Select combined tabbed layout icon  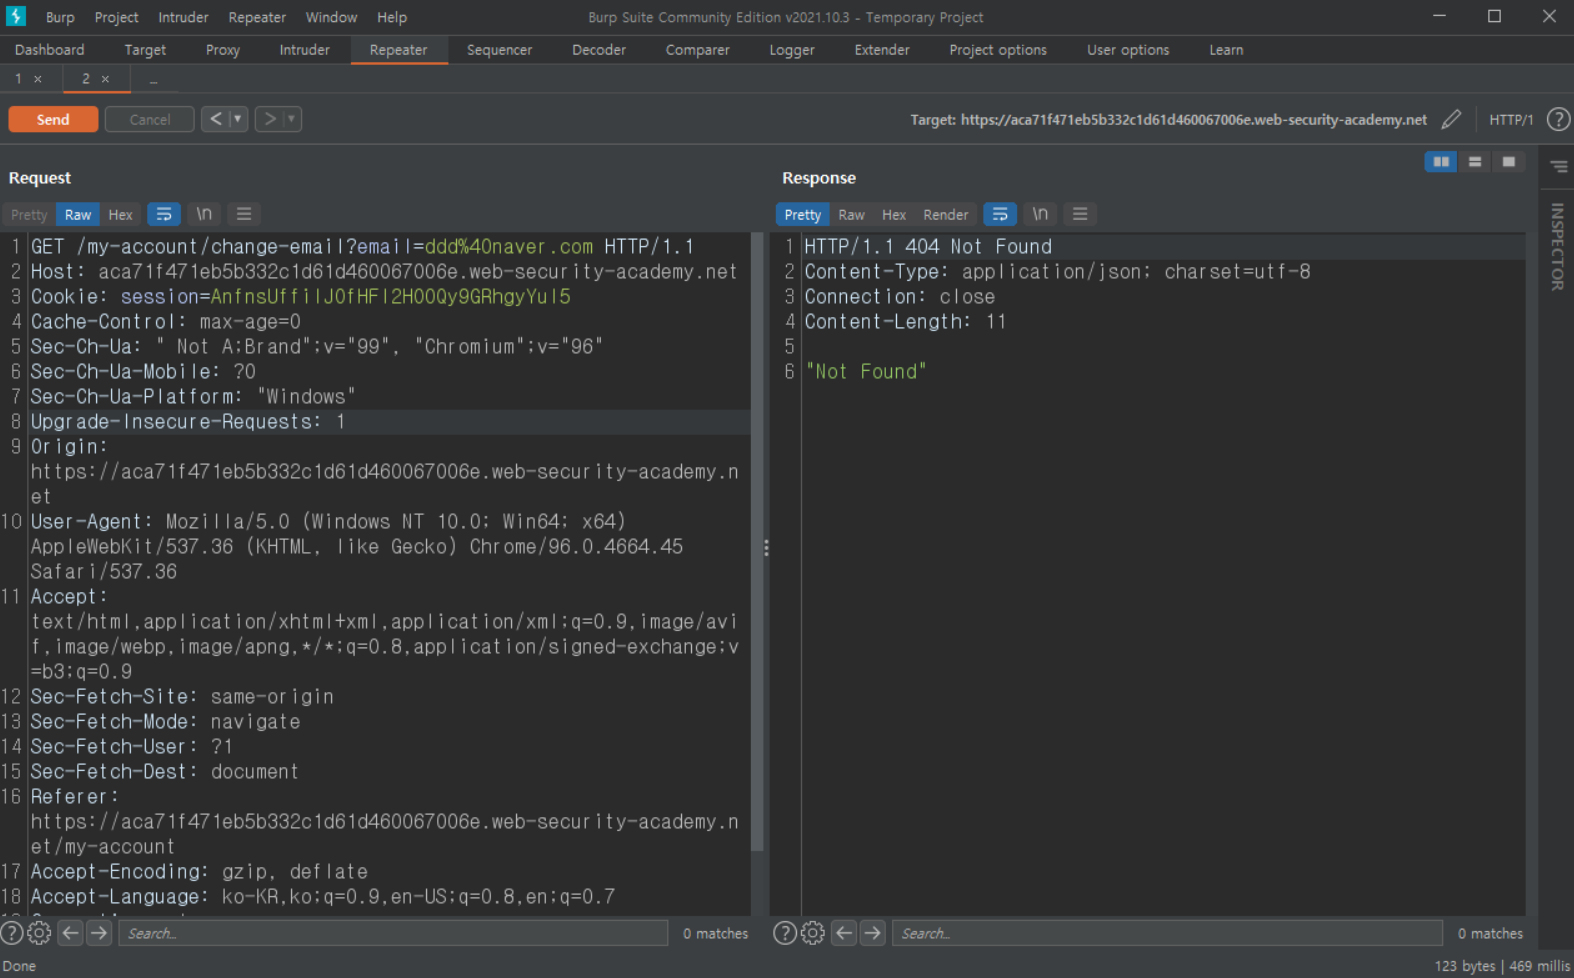(x=1509, y=162)
